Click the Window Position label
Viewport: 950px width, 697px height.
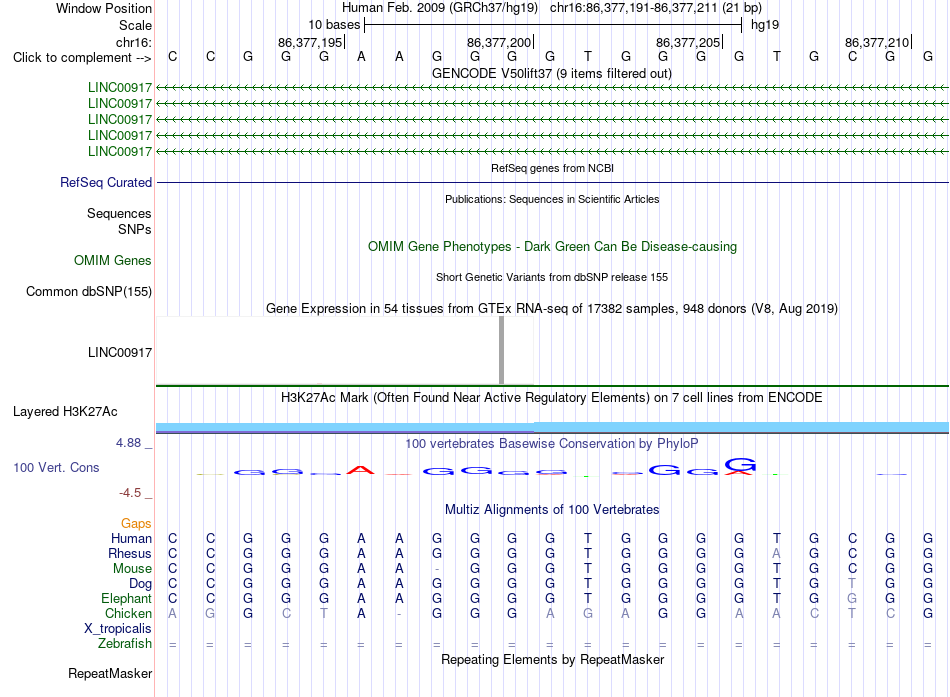[104, 8]
